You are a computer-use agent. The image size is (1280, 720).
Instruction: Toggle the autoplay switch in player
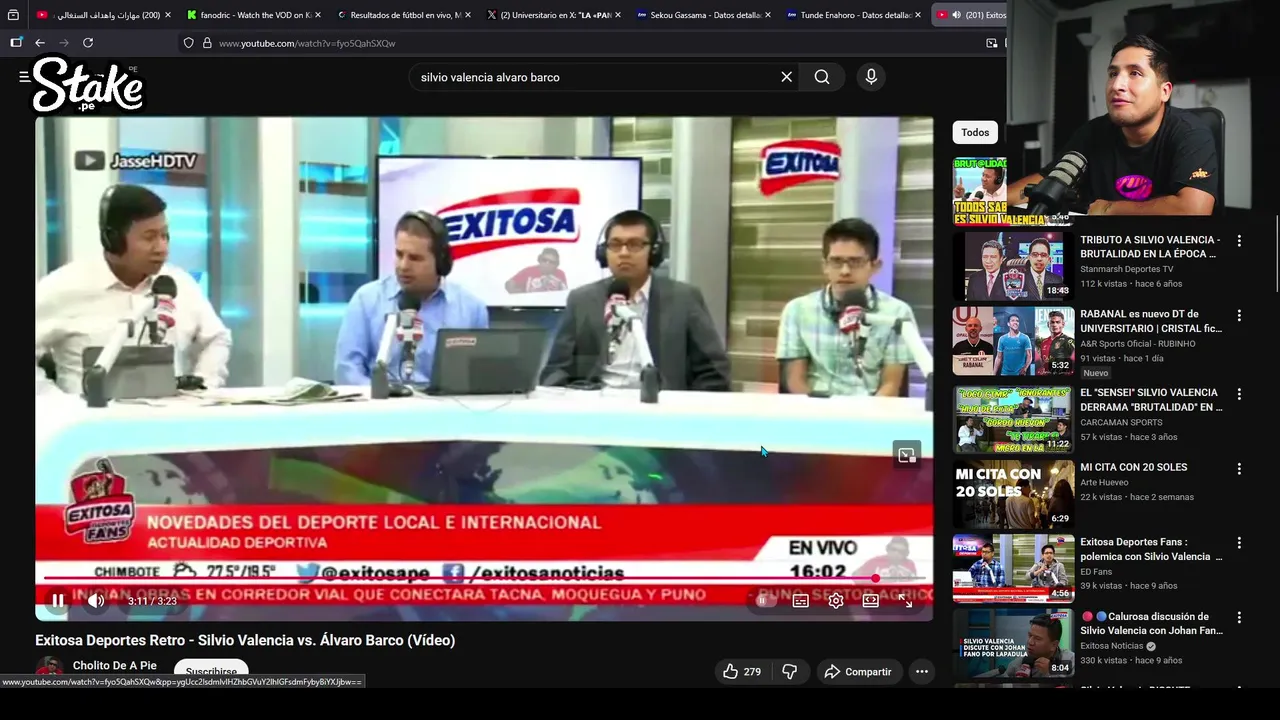click(x=764, y=601)
